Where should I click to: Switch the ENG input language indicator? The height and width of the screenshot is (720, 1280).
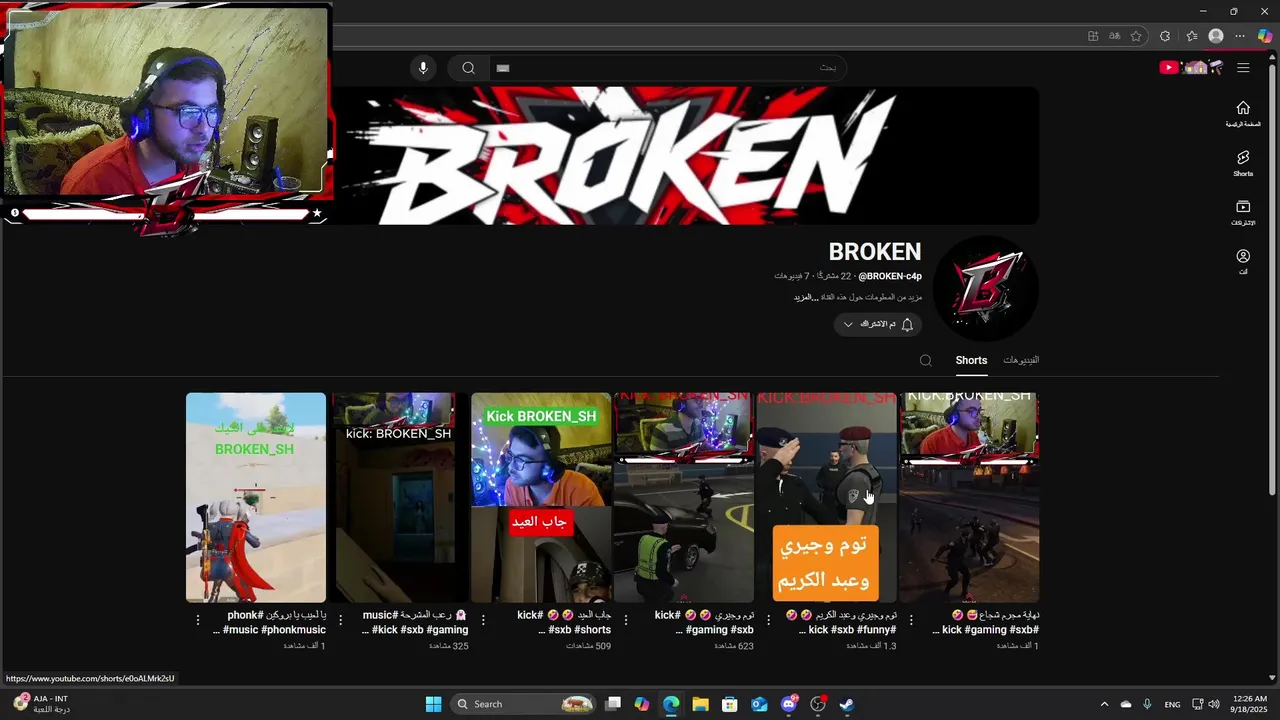(1172, 704)
